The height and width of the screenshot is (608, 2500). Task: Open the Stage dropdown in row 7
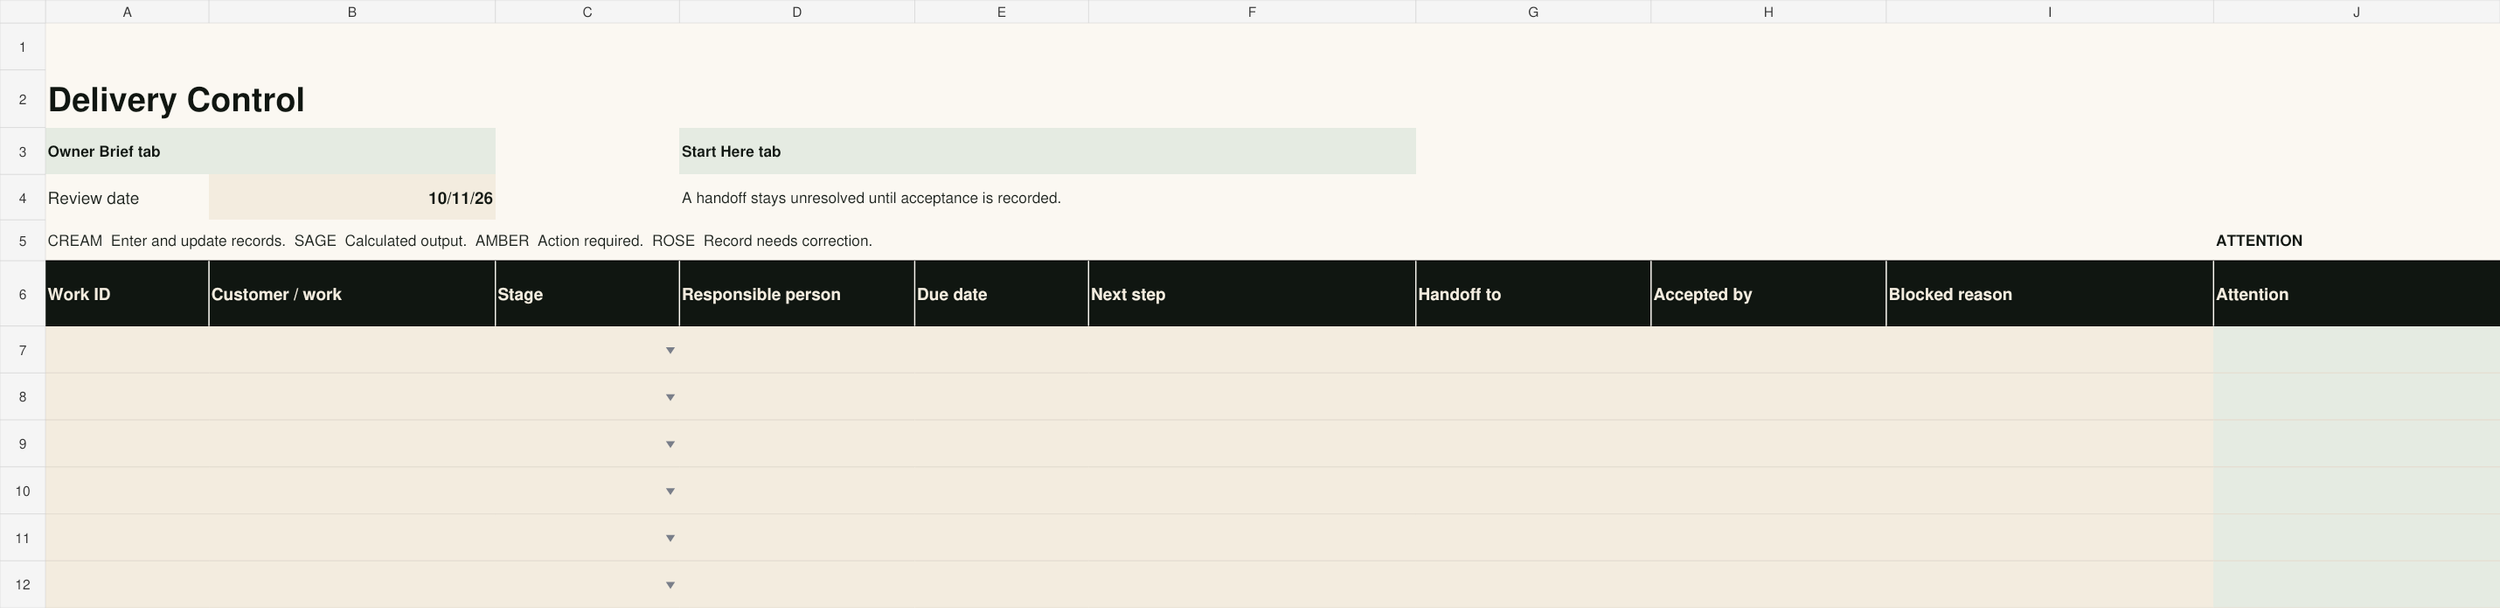click(x=670, y=350)
